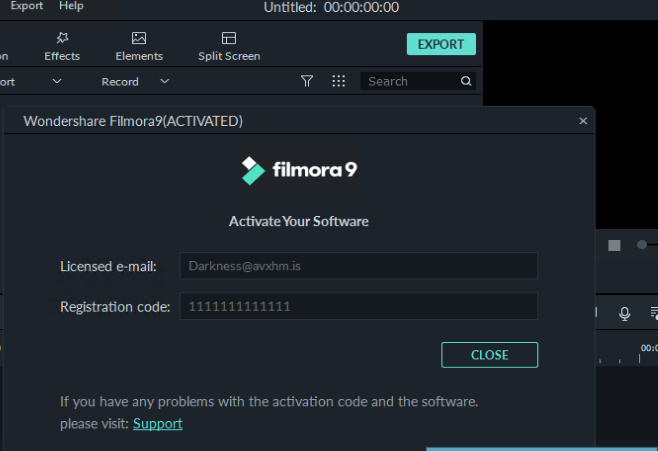This screenshot has width=658, height=451.
Task: Click the audio mixer icon beside microphone
Action: click(x=654, y=313)
